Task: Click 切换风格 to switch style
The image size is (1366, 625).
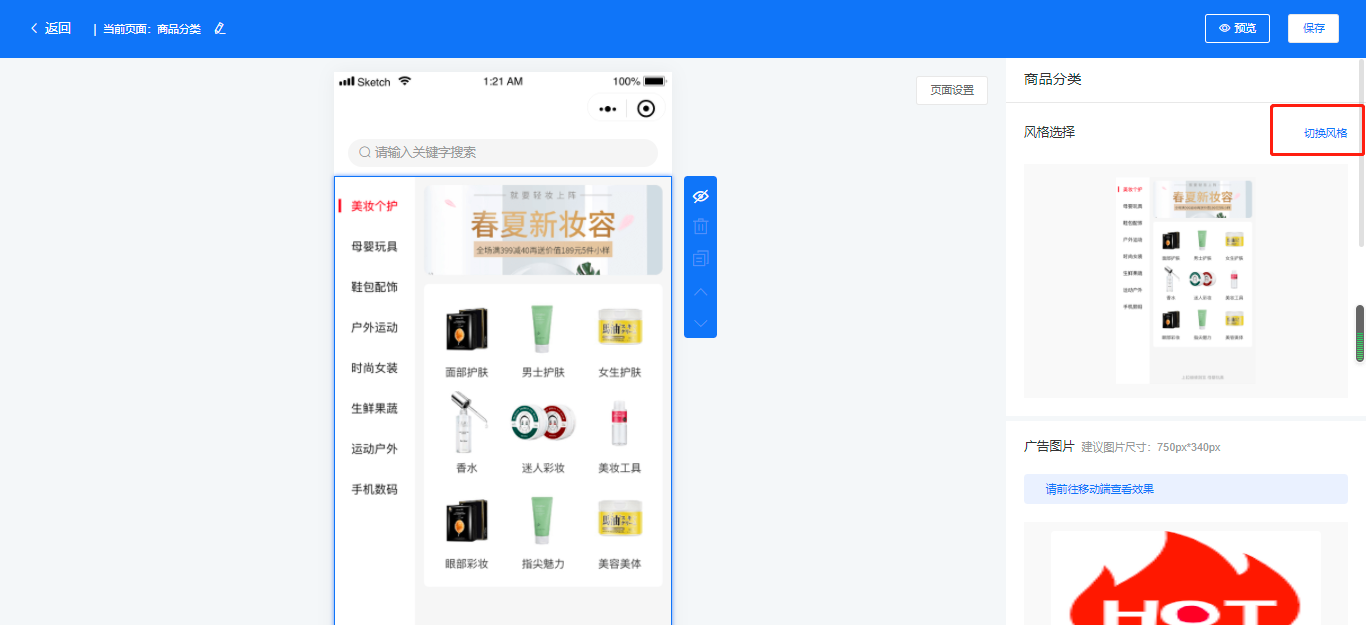Action: (x=1325, y=133)
